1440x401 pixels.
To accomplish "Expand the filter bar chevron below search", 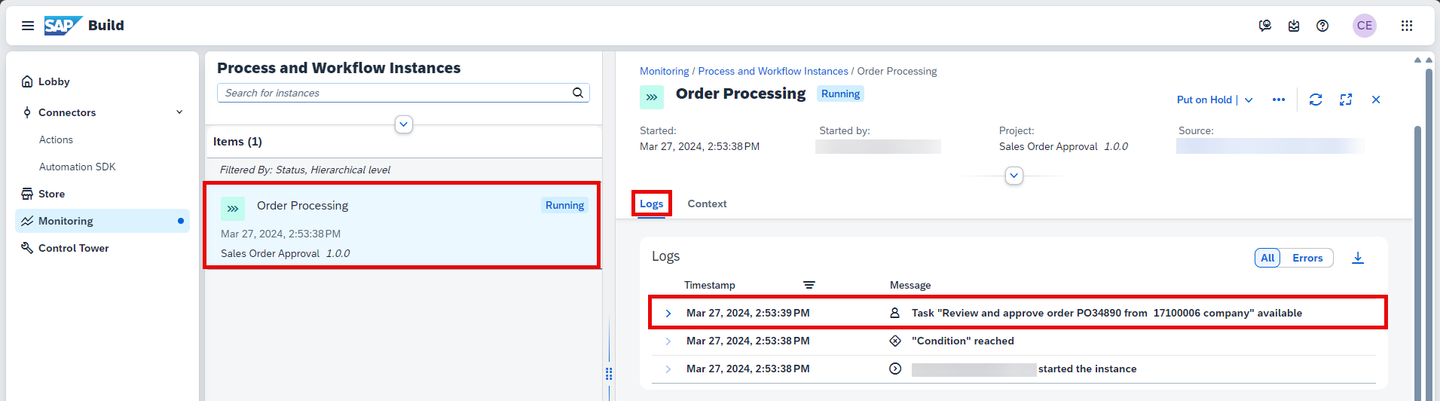I will [404, 125].
